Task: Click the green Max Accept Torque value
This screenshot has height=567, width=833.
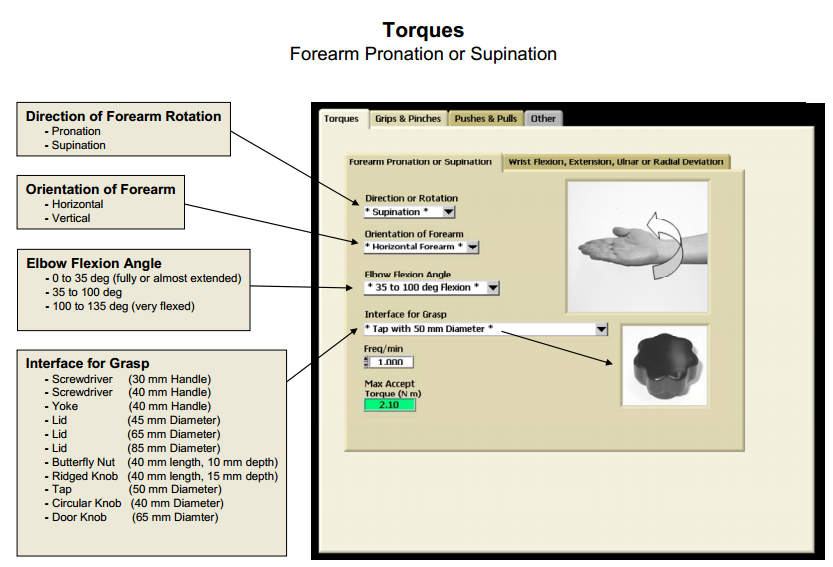Action: coord(389,405)
